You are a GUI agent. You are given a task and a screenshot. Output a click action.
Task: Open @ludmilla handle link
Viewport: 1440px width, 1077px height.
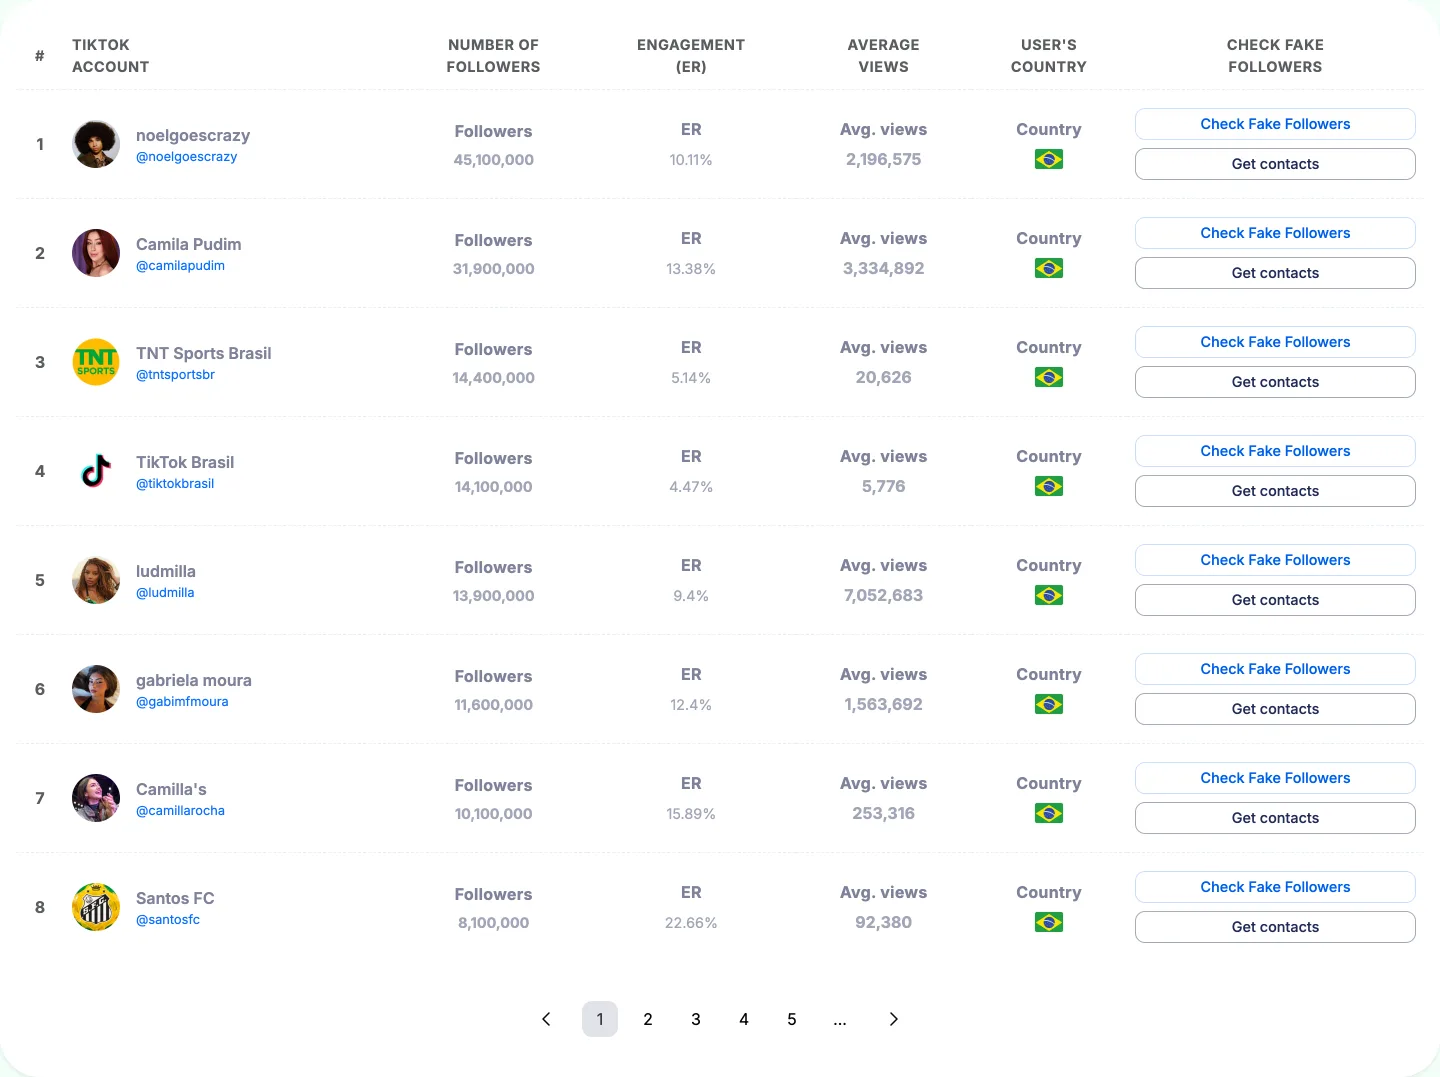pos(165,593)
